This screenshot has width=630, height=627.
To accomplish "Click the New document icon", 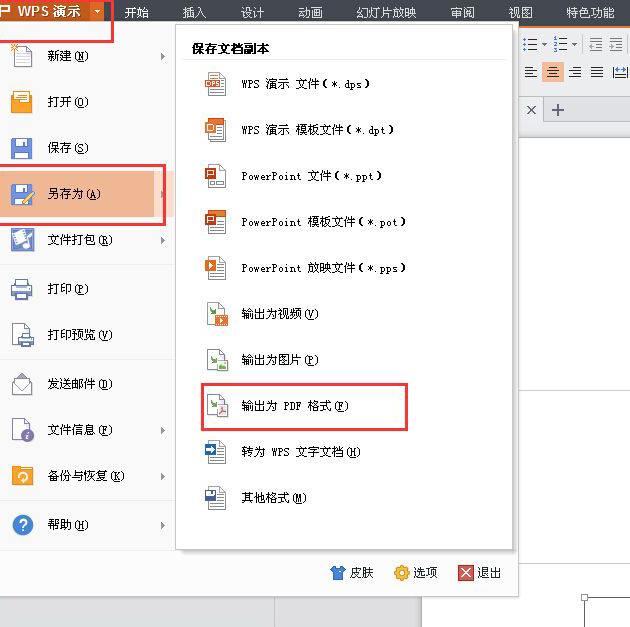I will [x=22, y=55].
